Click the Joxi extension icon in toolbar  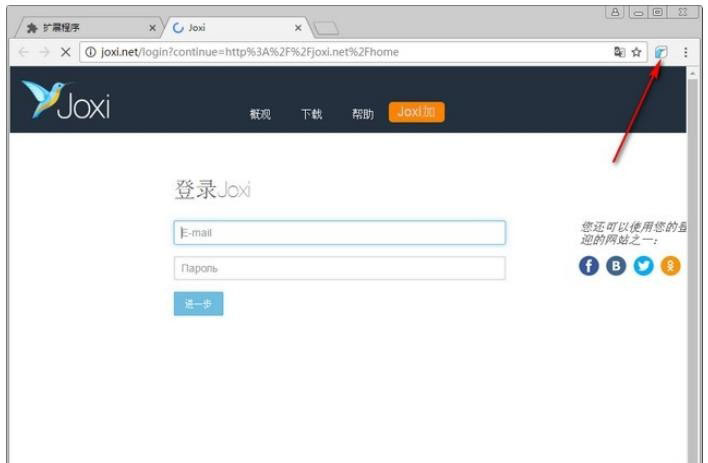(x=661, y=52)
